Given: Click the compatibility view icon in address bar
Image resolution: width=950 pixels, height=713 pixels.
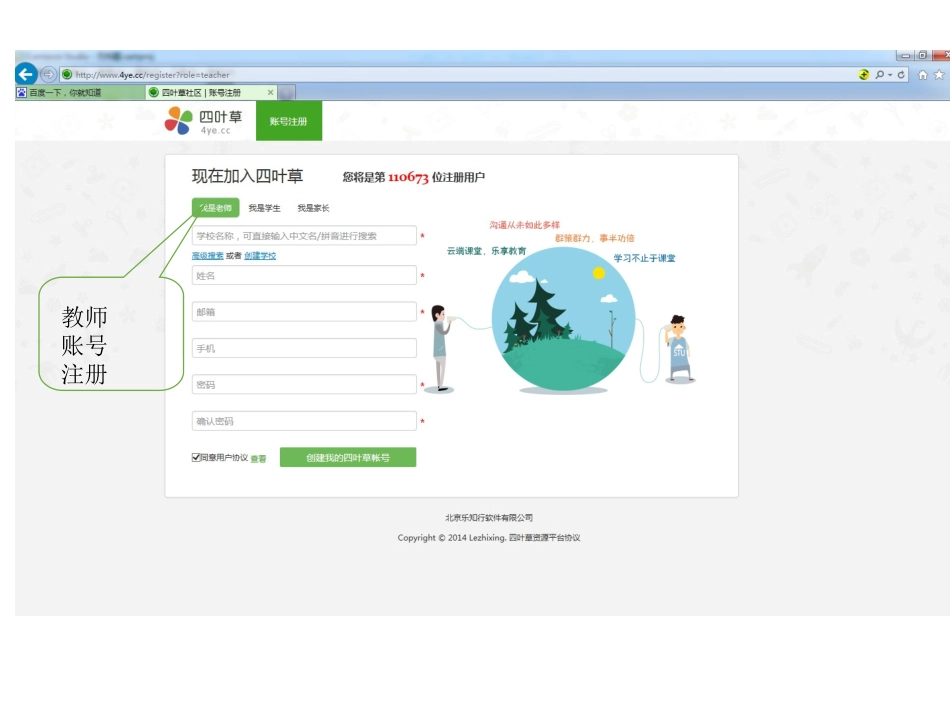Looking at the screenshot, I should point(864,75).
